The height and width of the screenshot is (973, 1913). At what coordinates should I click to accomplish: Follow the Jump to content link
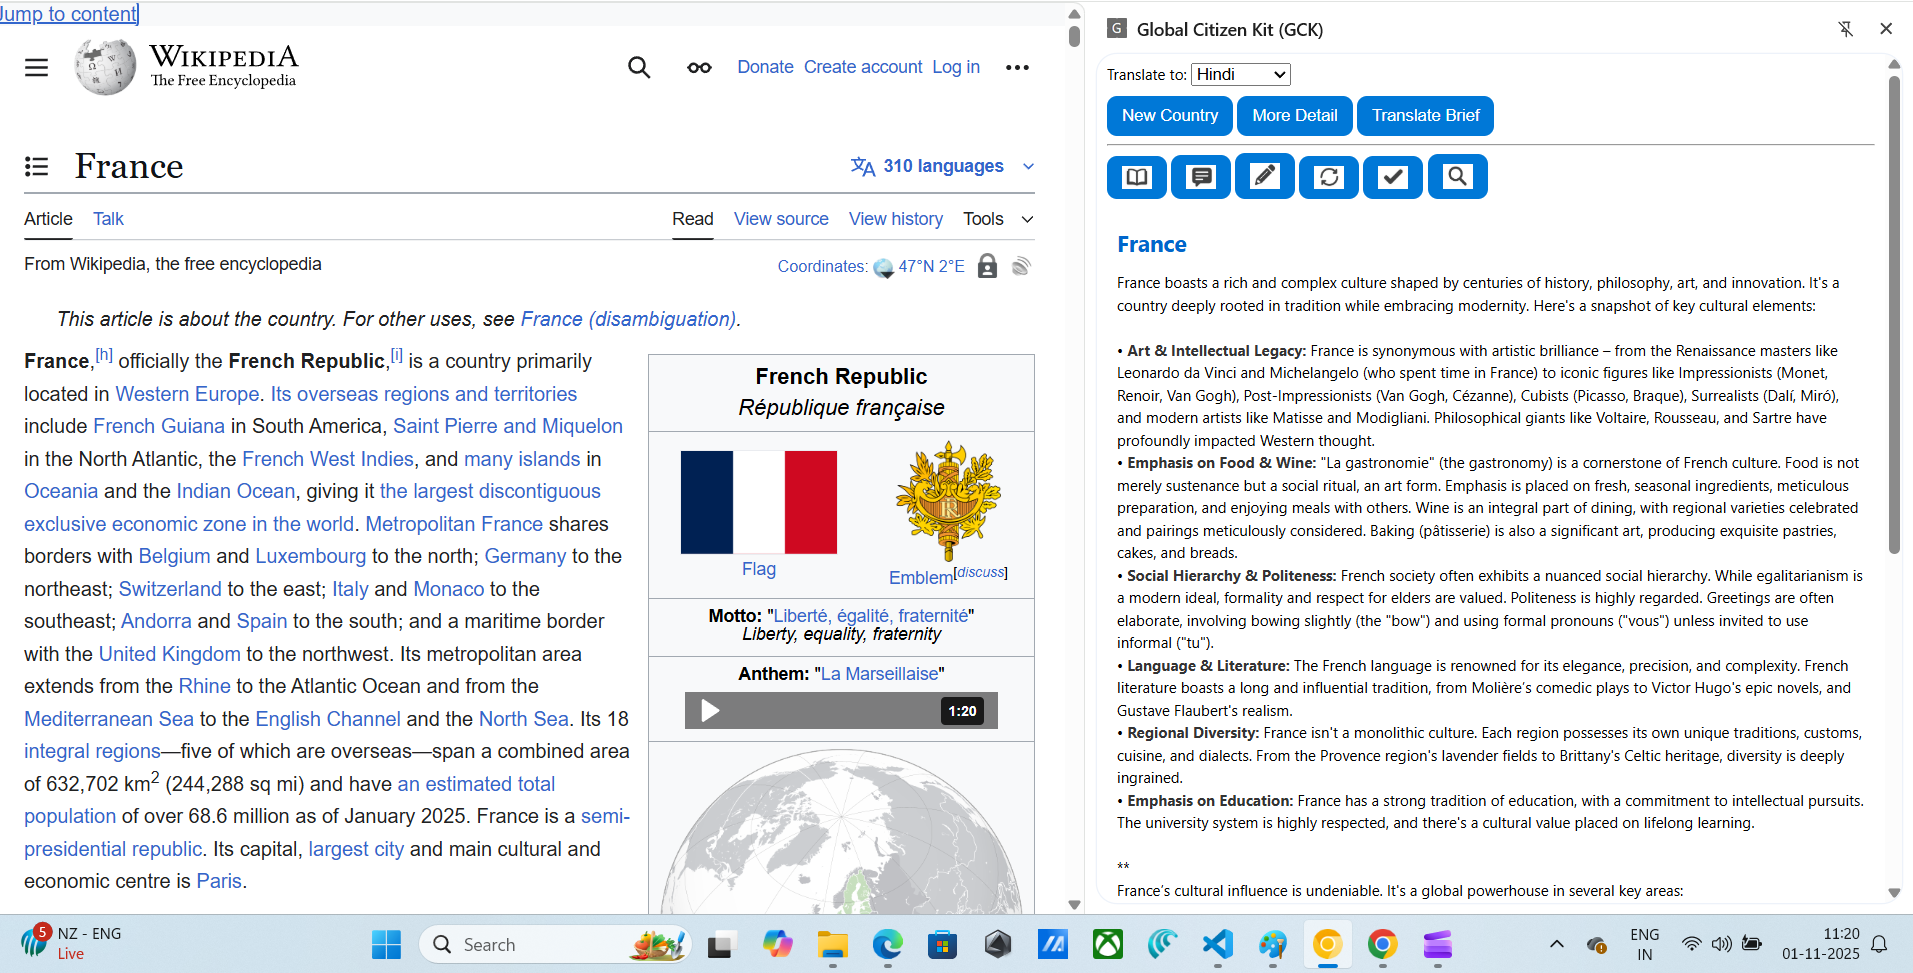68,14
